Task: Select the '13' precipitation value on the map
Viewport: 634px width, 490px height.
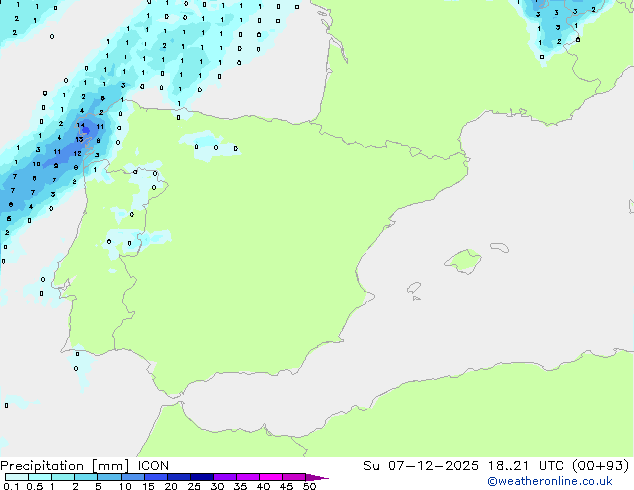Action: pyautogui.click(x=79, y=139)
